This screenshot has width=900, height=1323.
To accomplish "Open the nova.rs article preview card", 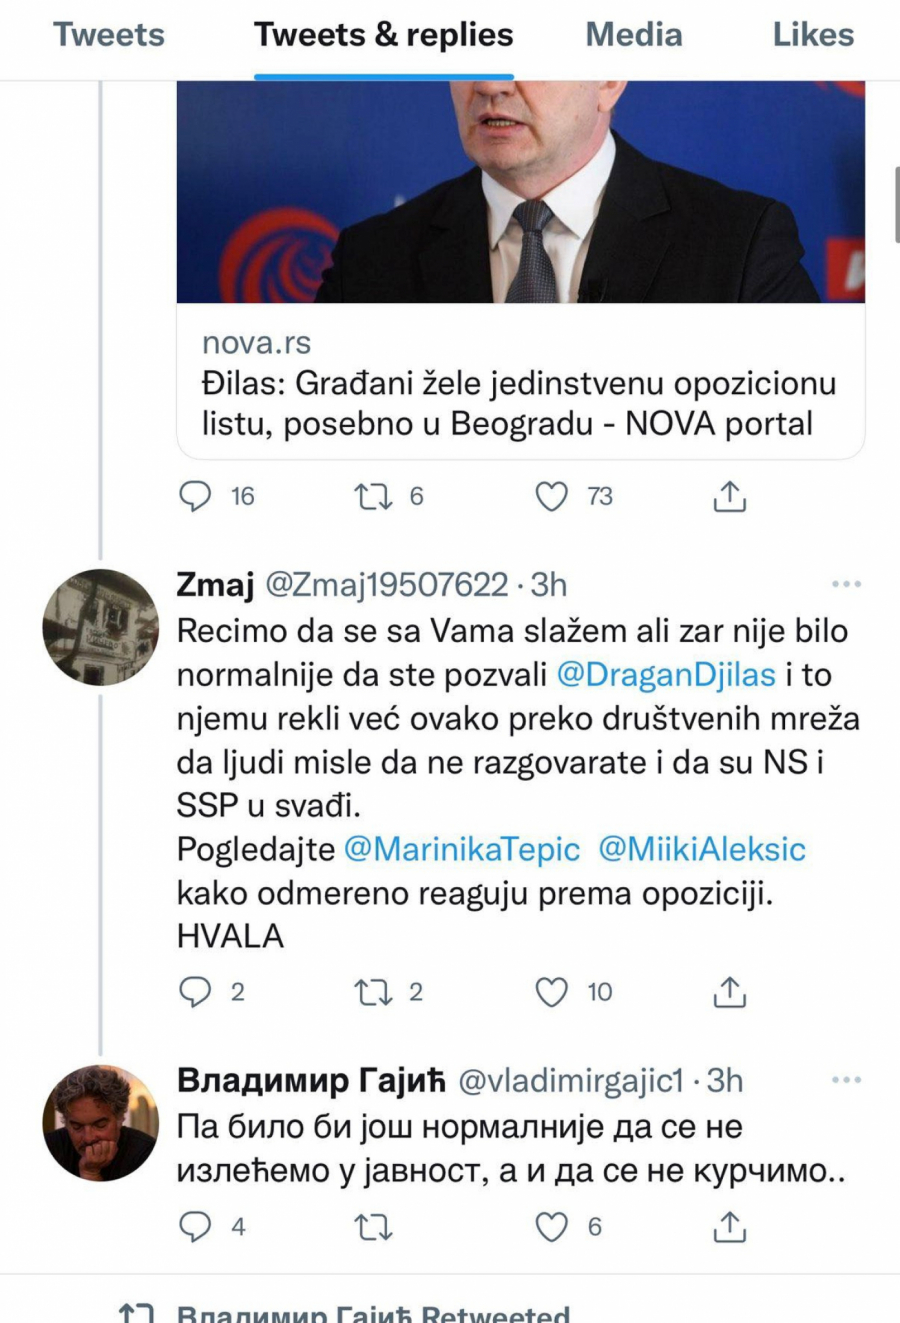I will 520,385.
